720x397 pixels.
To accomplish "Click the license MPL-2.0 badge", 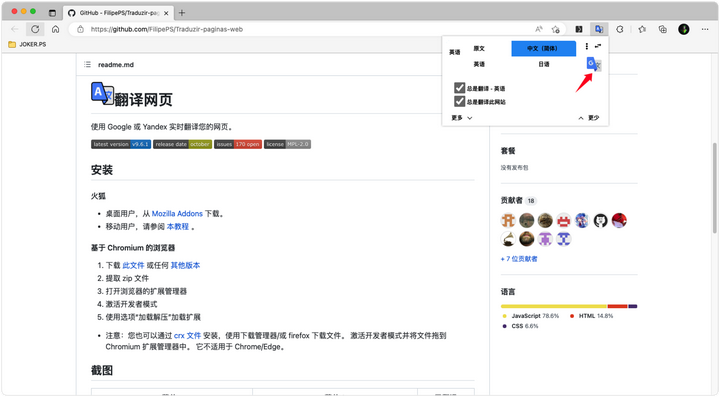I will pos(287,144).
